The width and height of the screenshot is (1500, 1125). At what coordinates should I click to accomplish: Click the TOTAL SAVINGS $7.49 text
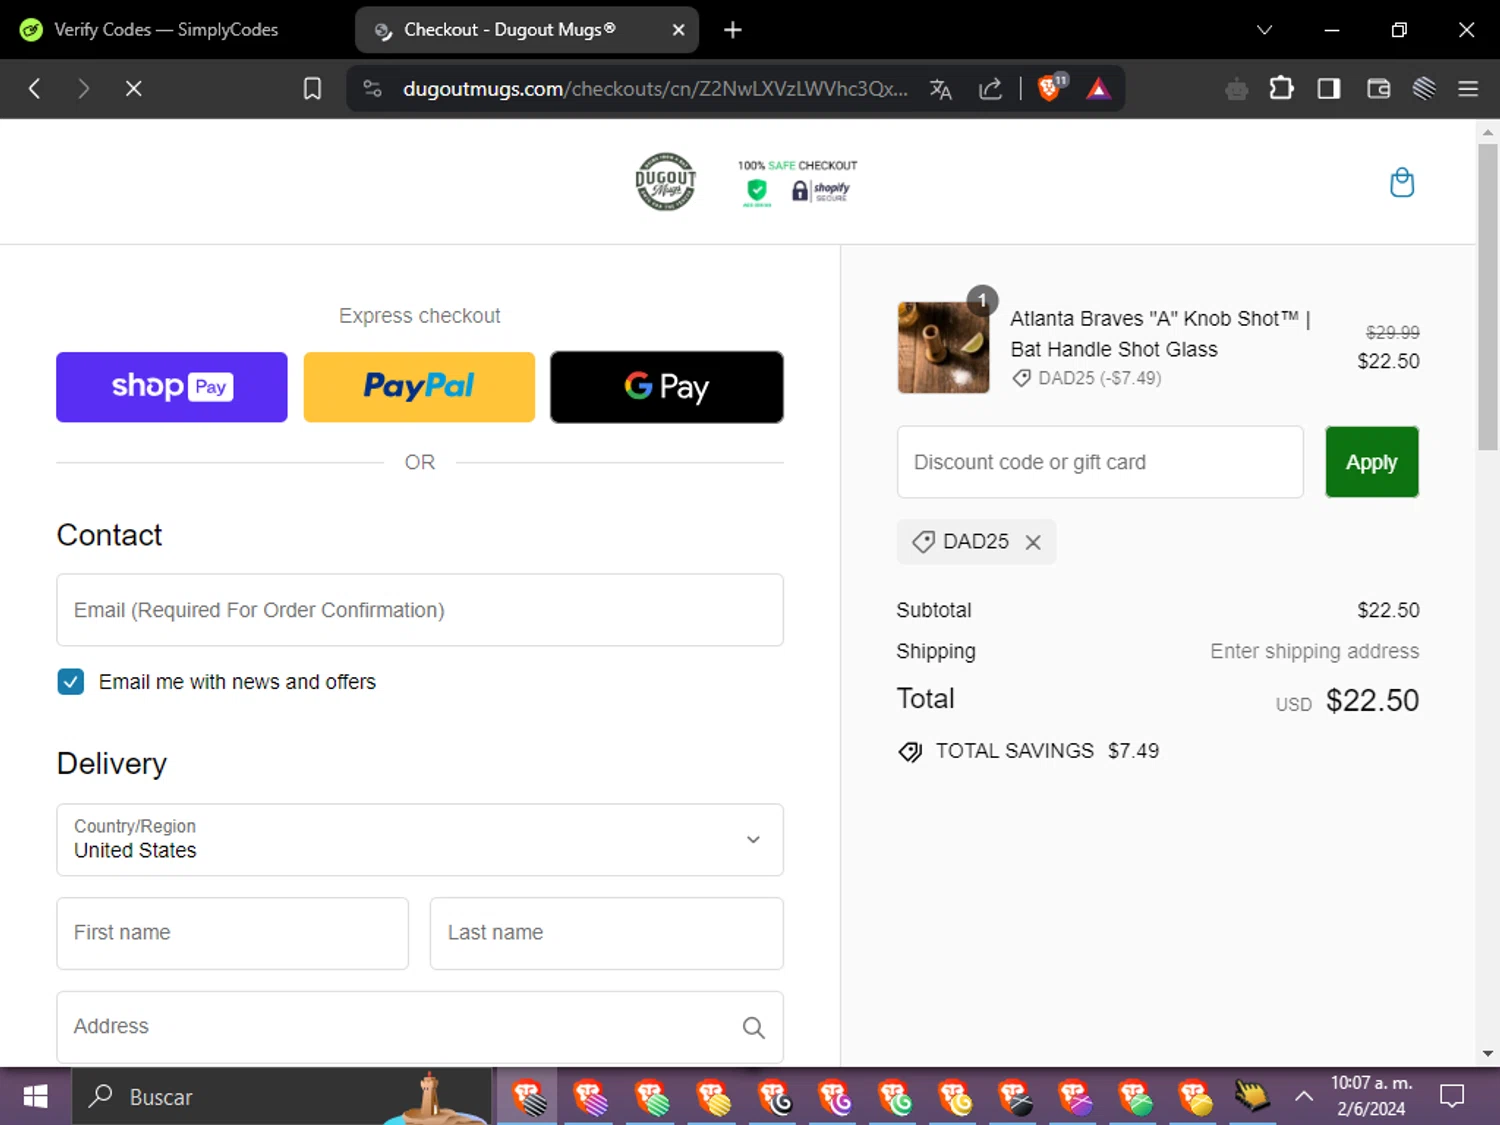tap(1047, 751)
